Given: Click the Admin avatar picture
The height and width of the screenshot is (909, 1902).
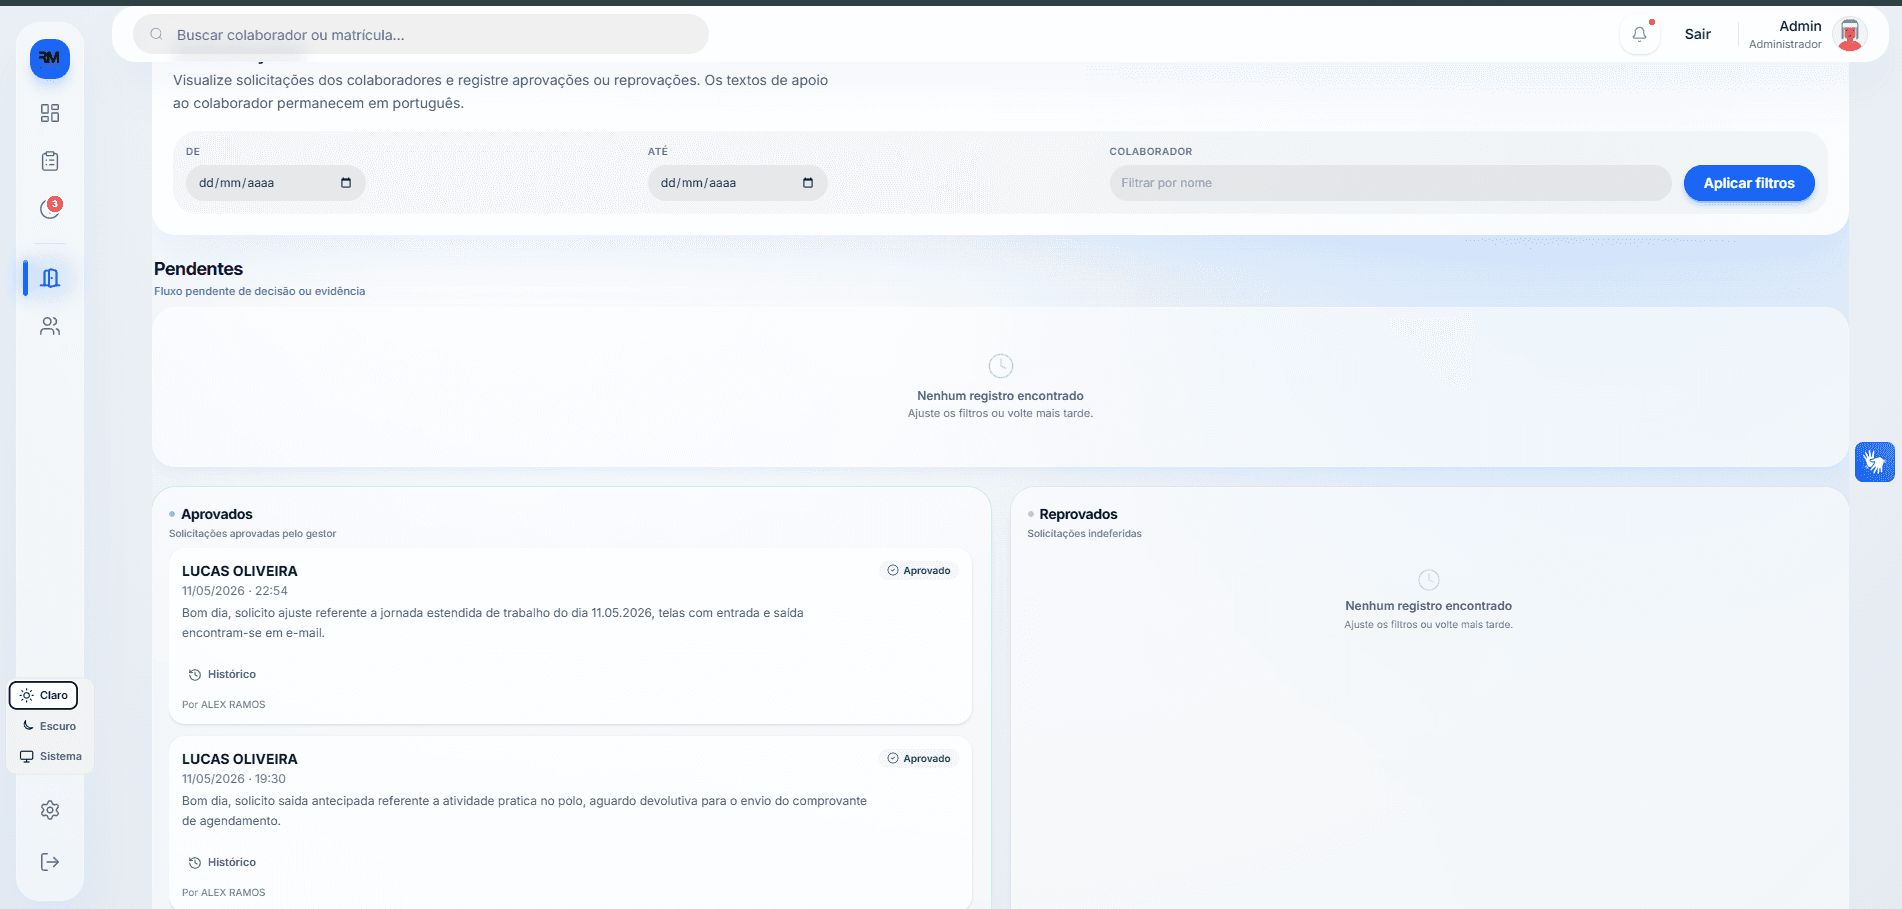Looking at the screenshot, I should [x=1850, y=34].
